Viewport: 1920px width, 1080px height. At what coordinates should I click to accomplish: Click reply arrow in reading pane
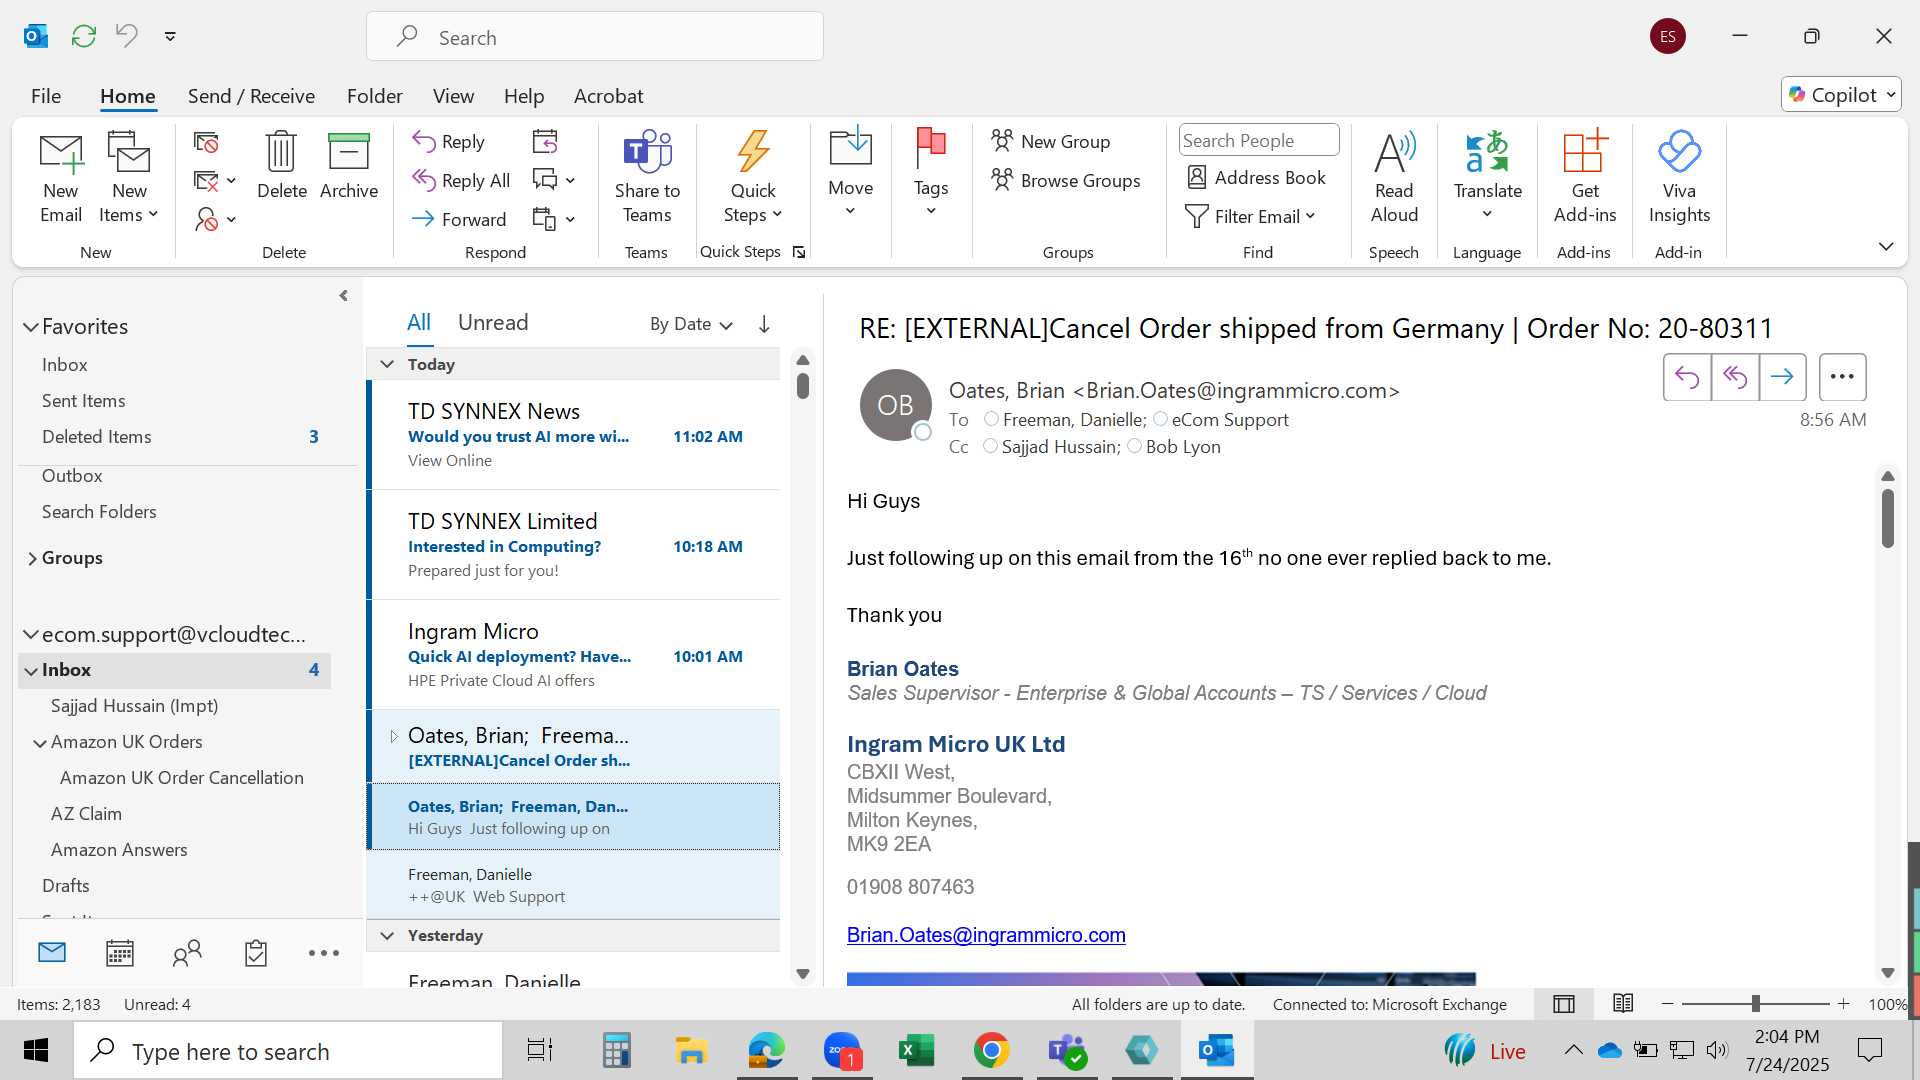coord(1687,377)
